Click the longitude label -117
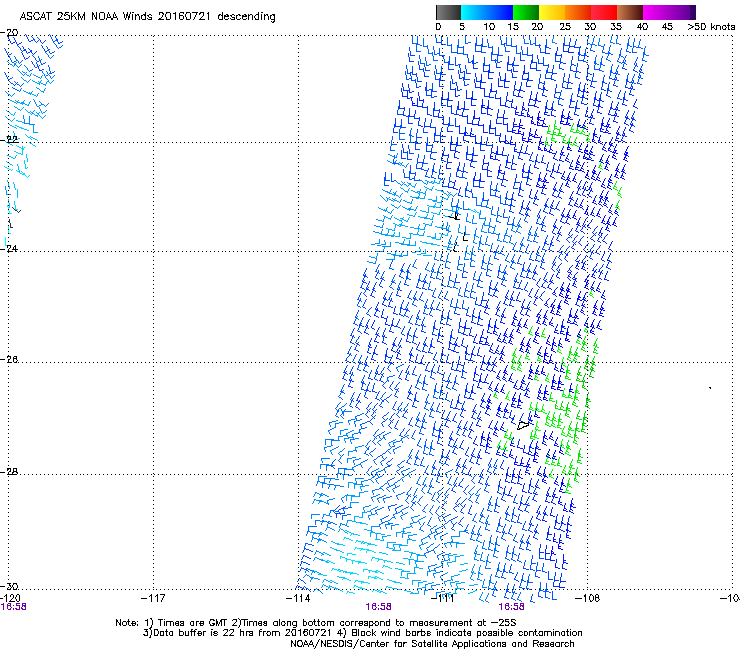This screenshot has height=650, width=740. pos(153,599)
